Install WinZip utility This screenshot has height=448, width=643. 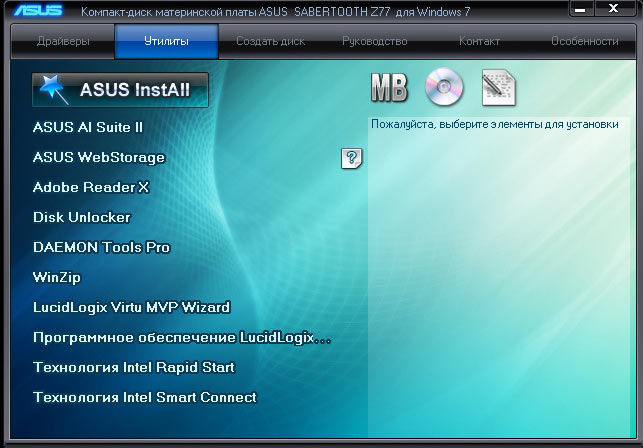[57, 277]
